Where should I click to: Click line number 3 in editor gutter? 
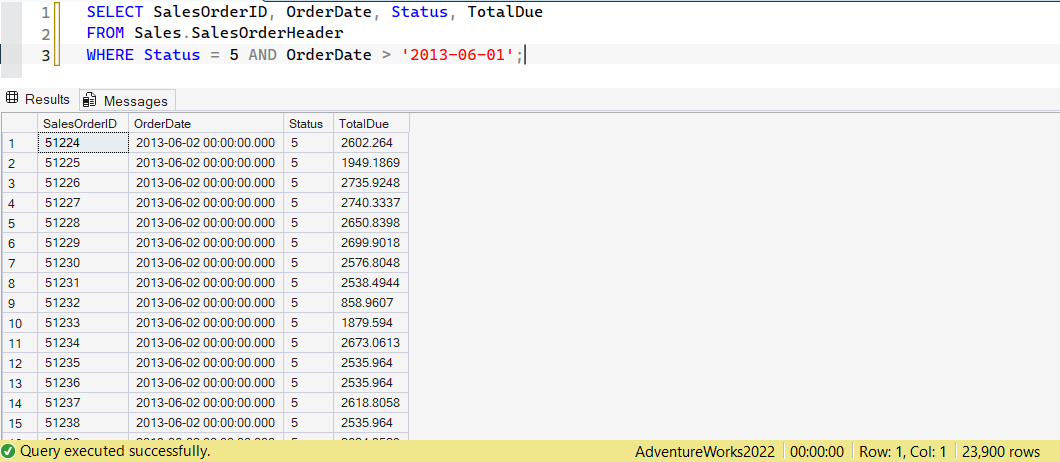coord(45,55)
